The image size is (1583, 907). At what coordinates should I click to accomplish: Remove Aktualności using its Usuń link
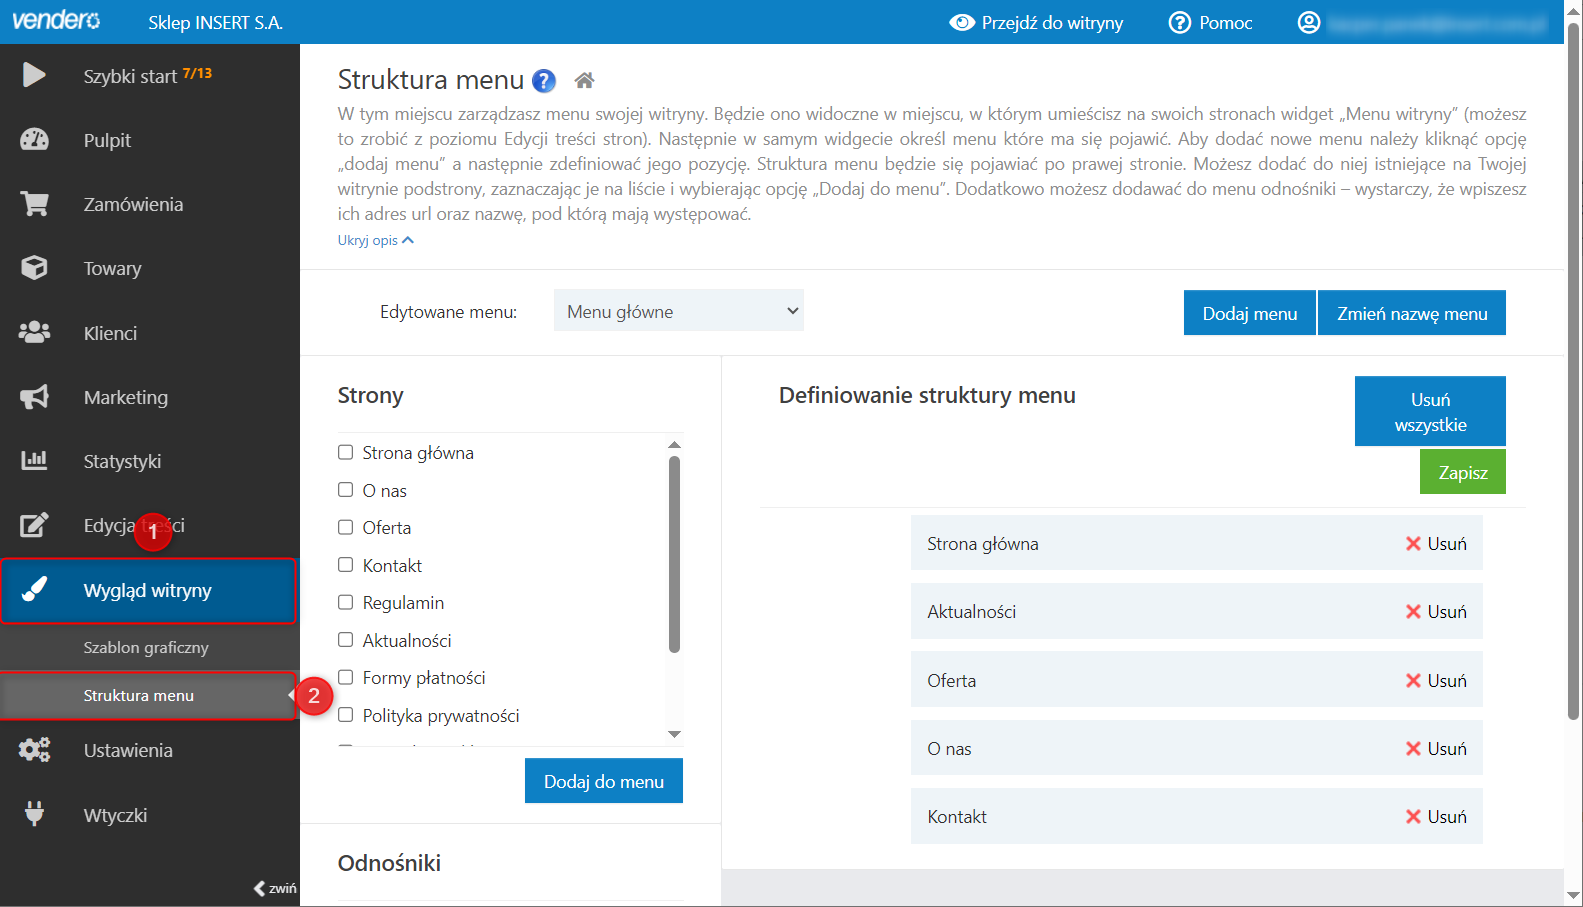[x=1436, y=612]
